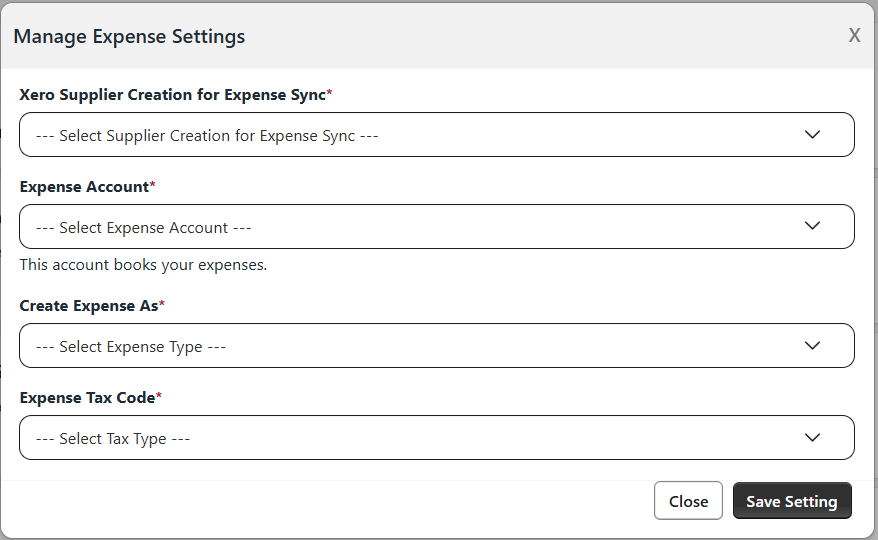
Task: Click the 'This account books your expenses' hint
Action: 143,265
